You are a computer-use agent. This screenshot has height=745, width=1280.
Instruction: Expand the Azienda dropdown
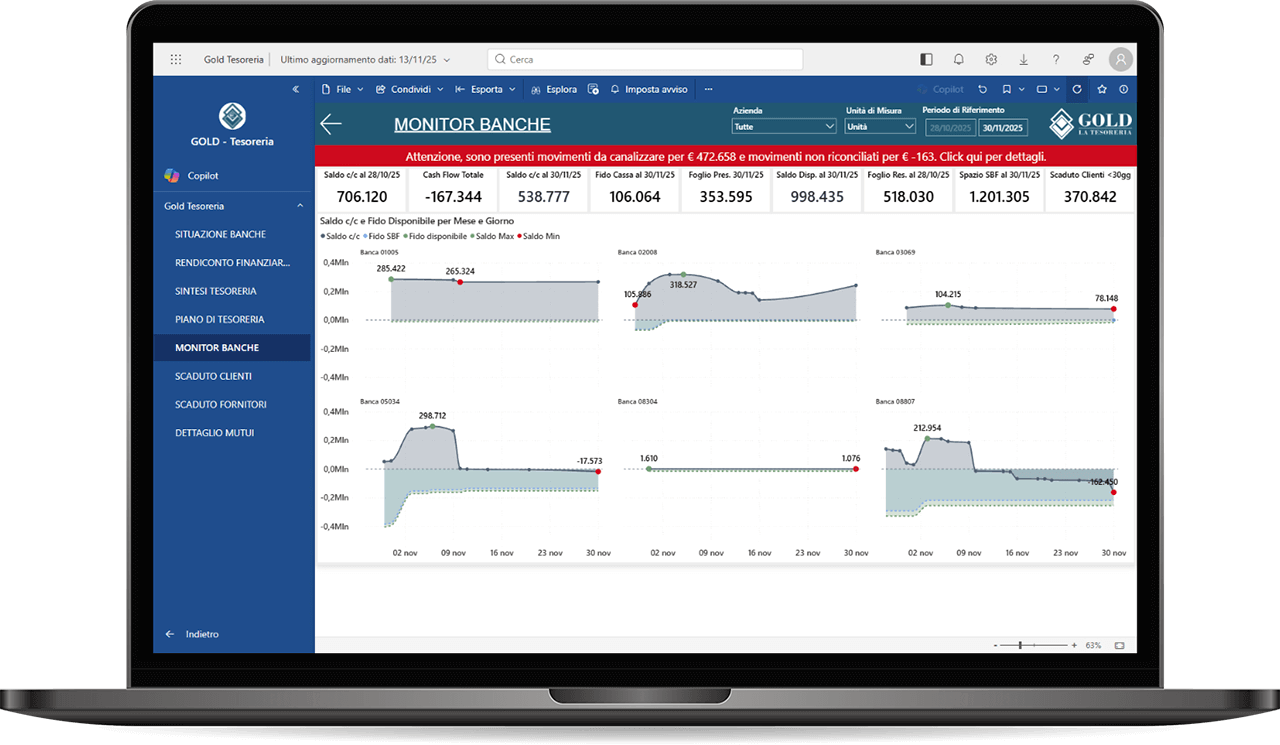coord(783,127)
